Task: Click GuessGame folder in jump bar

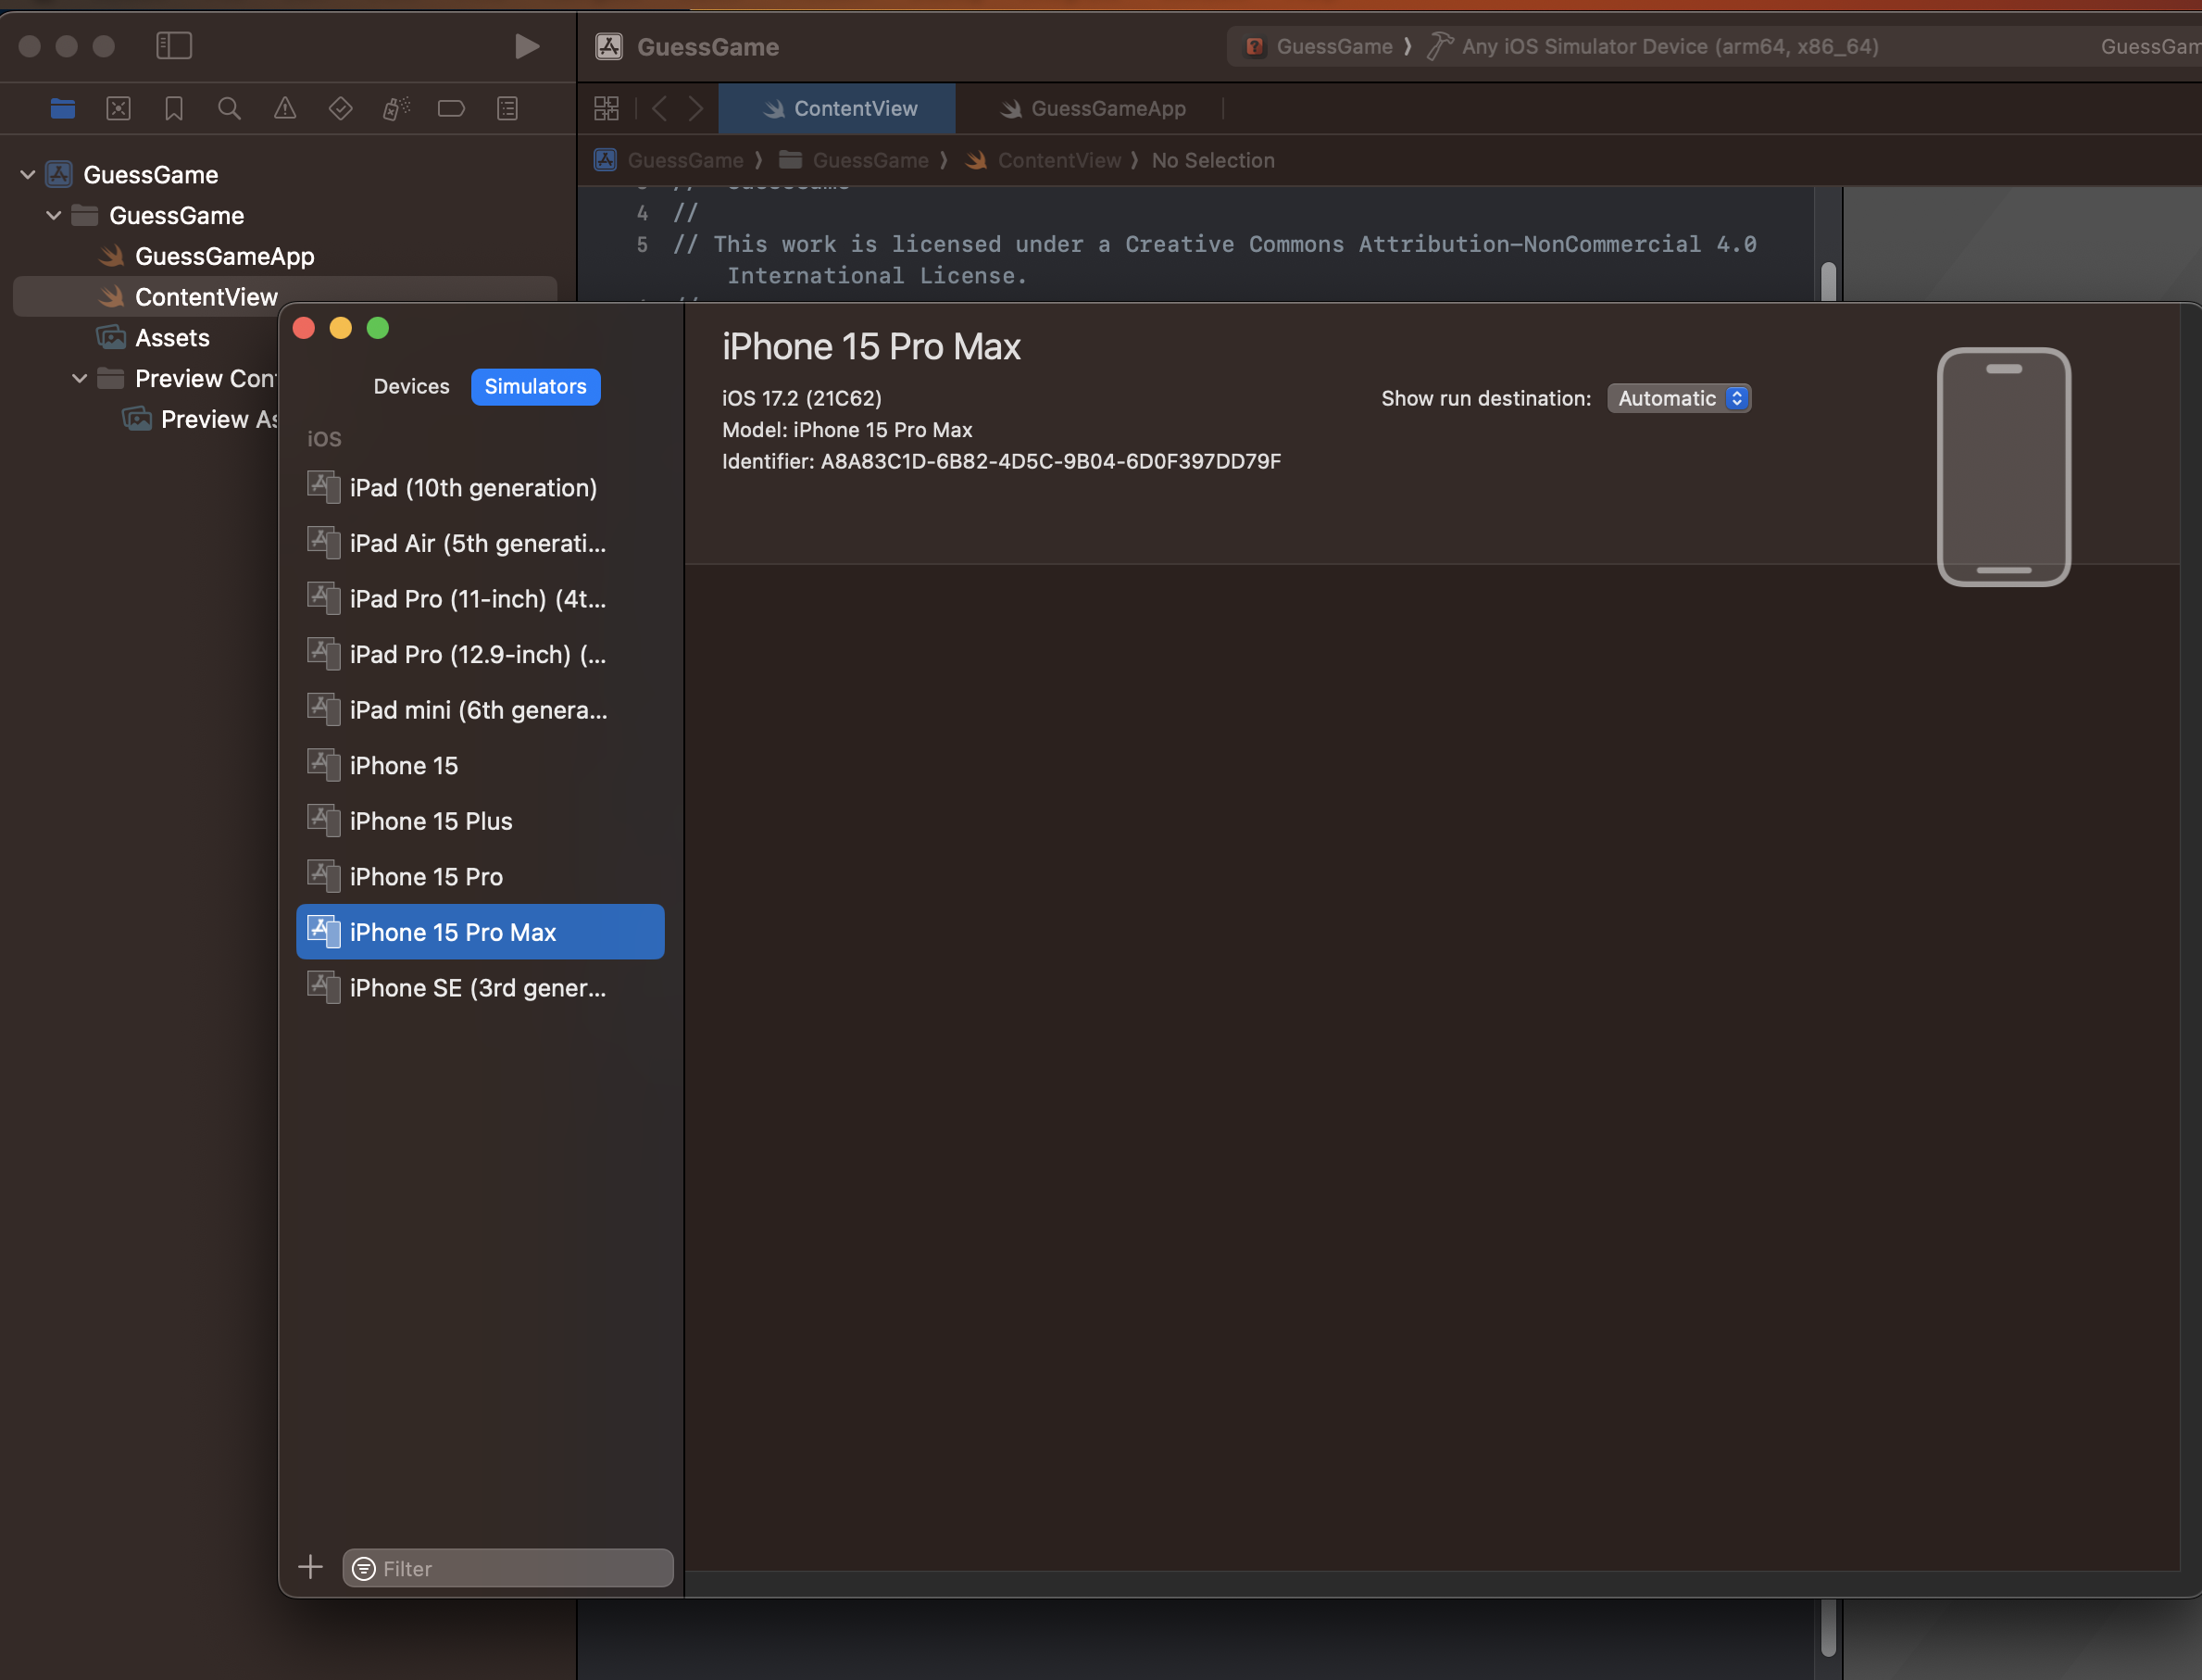Action: (x=854, y=161)
